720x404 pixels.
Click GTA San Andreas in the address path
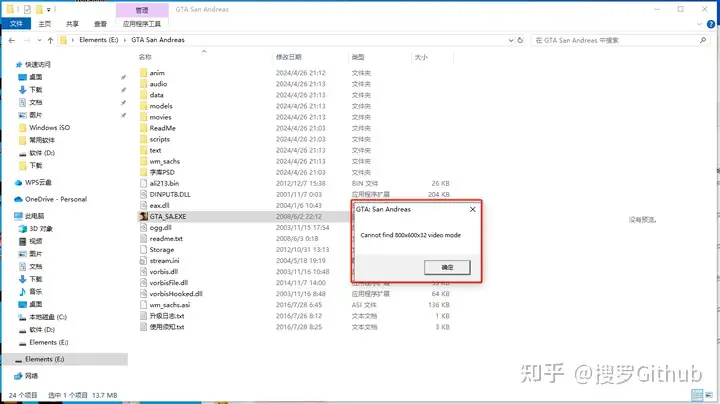click(x=158, y=40)
